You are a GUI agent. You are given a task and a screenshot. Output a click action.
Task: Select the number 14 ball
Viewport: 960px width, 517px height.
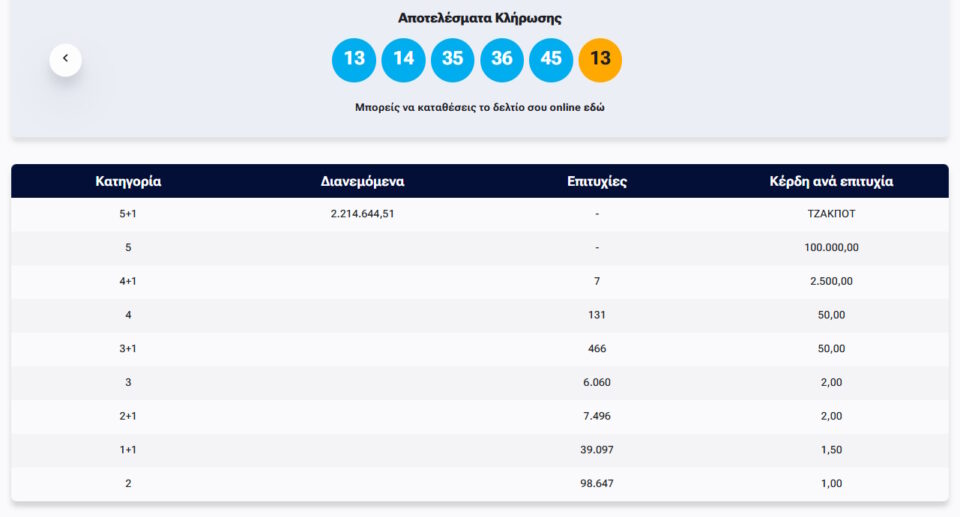(403, 59)
